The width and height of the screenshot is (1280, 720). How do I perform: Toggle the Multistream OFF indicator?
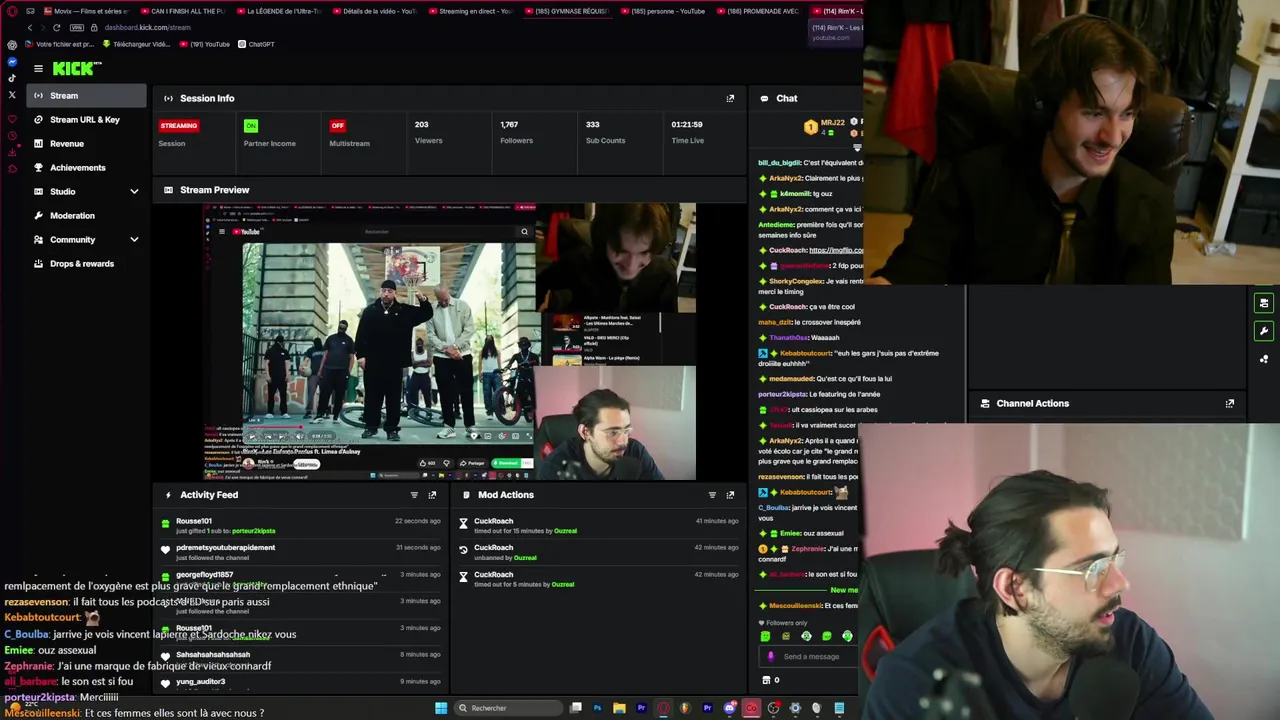[x=338, y=126]
